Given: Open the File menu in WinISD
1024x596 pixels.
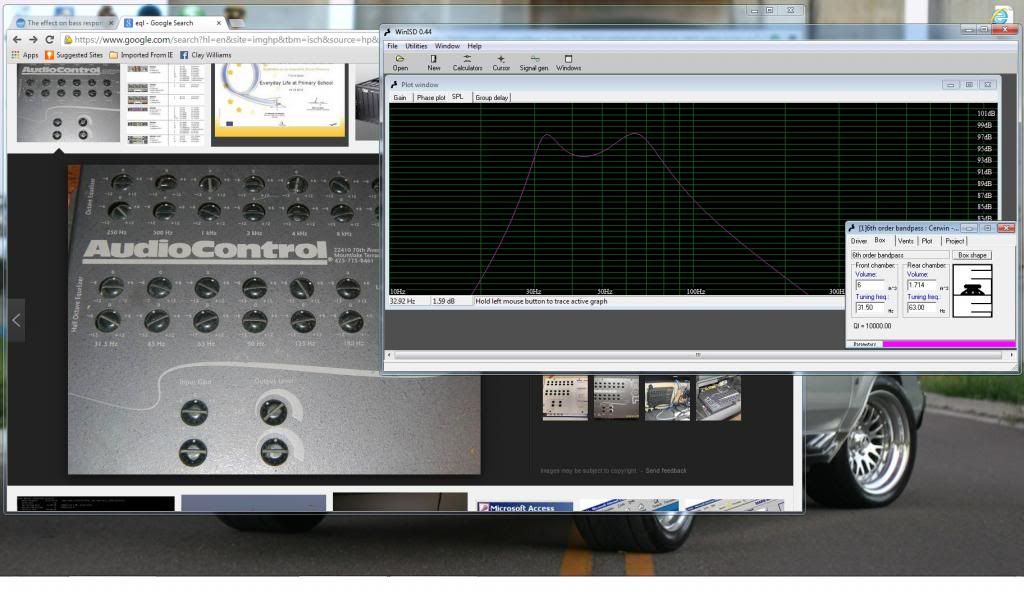Looking at the screenshot, I should coord(392,46).
